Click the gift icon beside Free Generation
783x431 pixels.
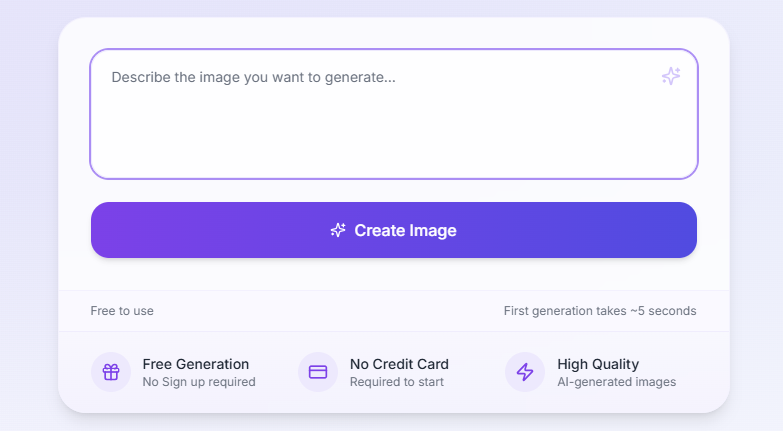tap(111, 372)
